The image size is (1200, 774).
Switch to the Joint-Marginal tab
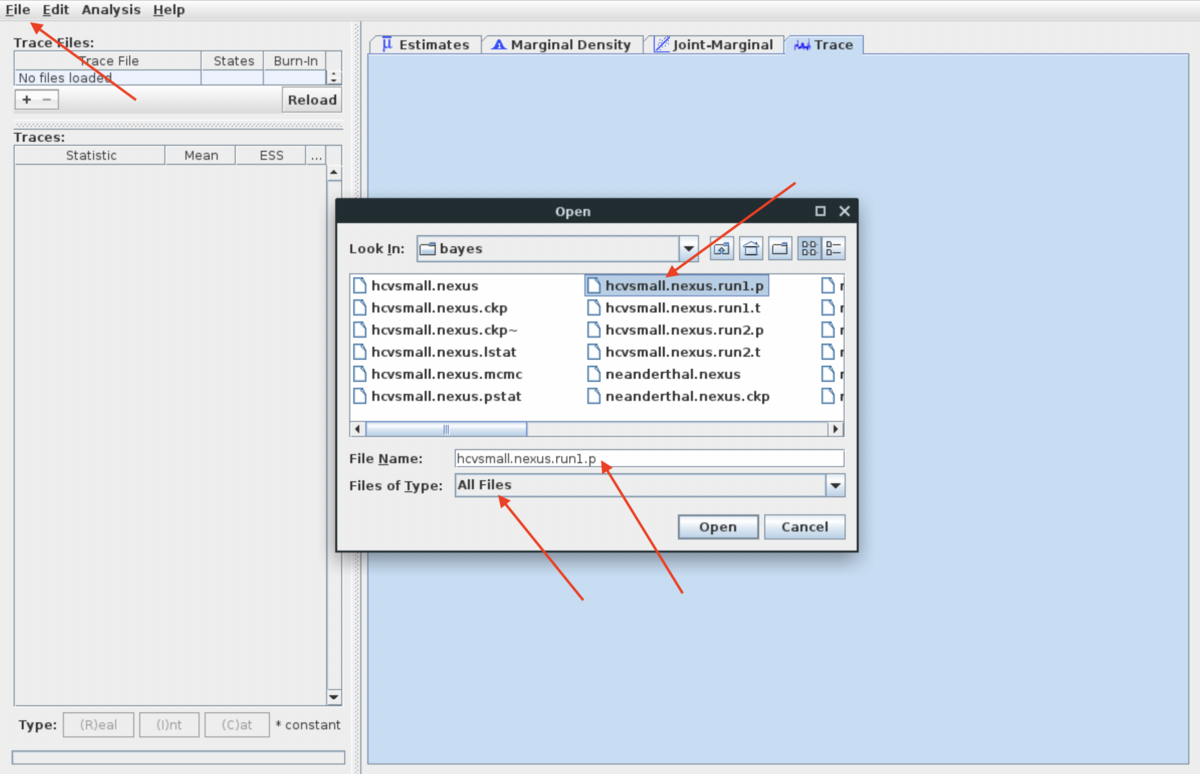pyautogui.click(x=714, y=45)
